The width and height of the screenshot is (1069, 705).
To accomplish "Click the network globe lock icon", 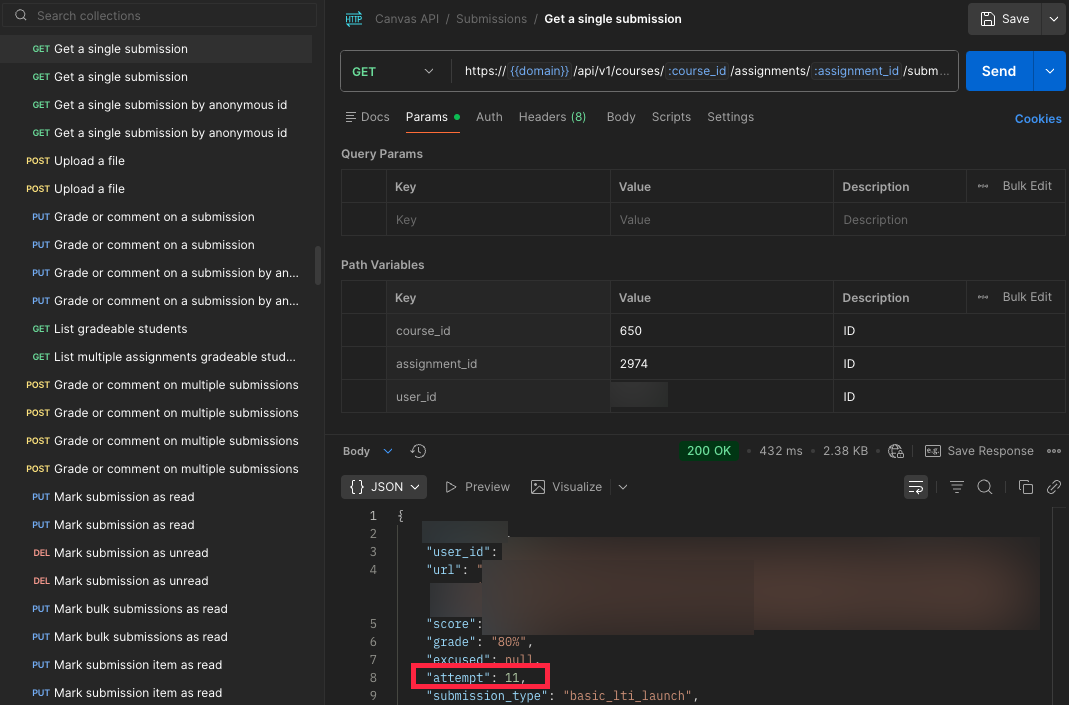I will (896, 451).
